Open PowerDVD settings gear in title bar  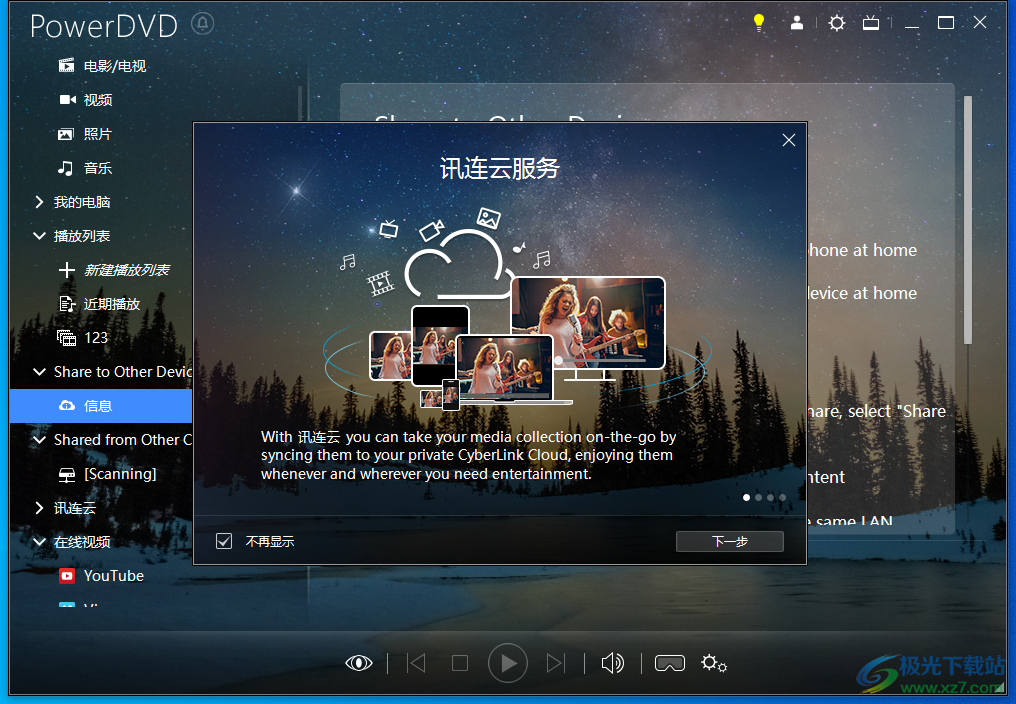click(837, 23)
